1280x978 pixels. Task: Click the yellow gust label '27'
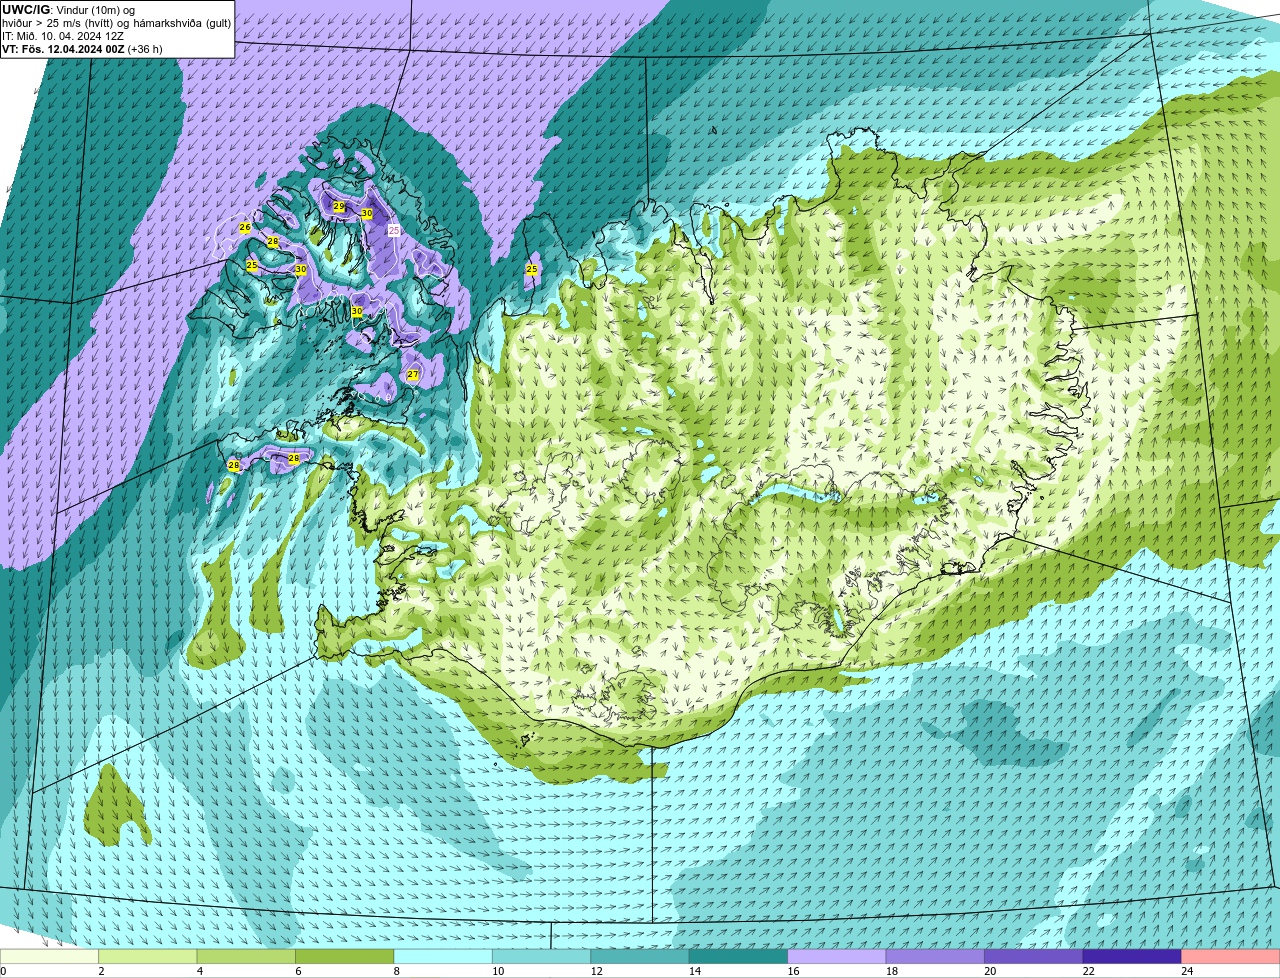pyautogui.click(x=413, y=375)
